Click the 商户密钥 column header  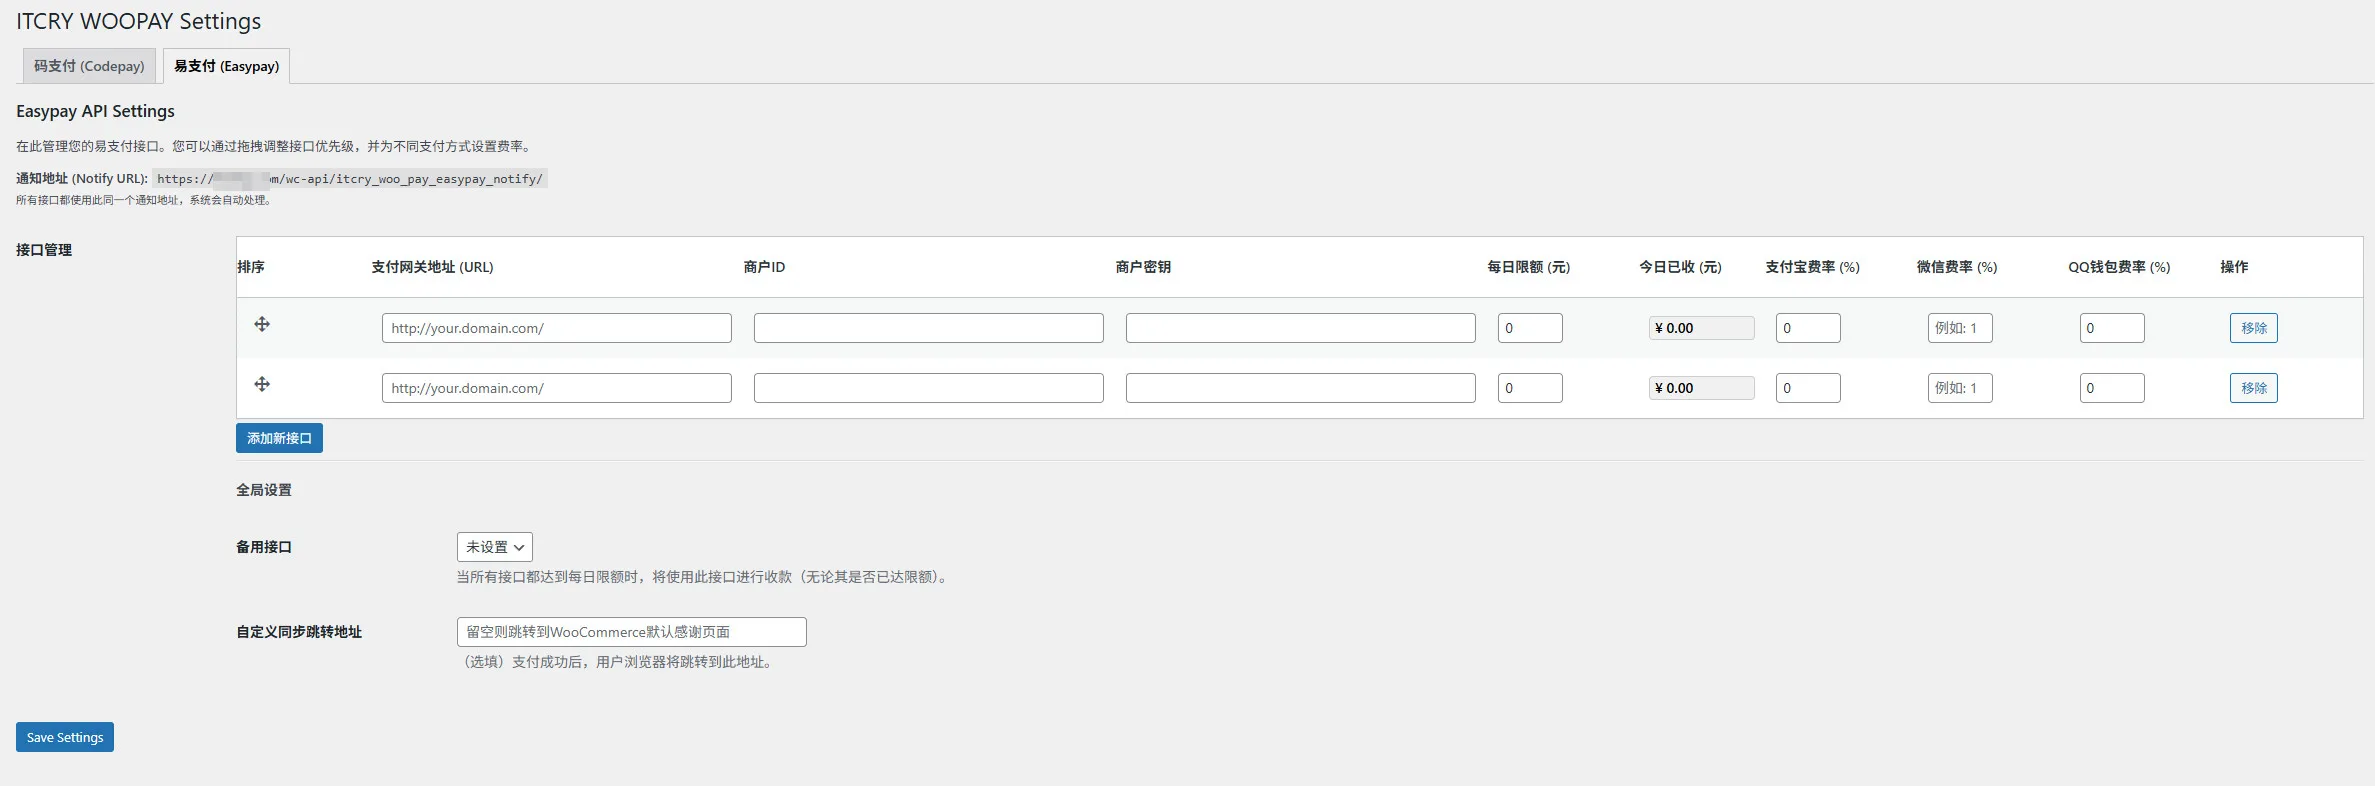tap(1143, 267)
